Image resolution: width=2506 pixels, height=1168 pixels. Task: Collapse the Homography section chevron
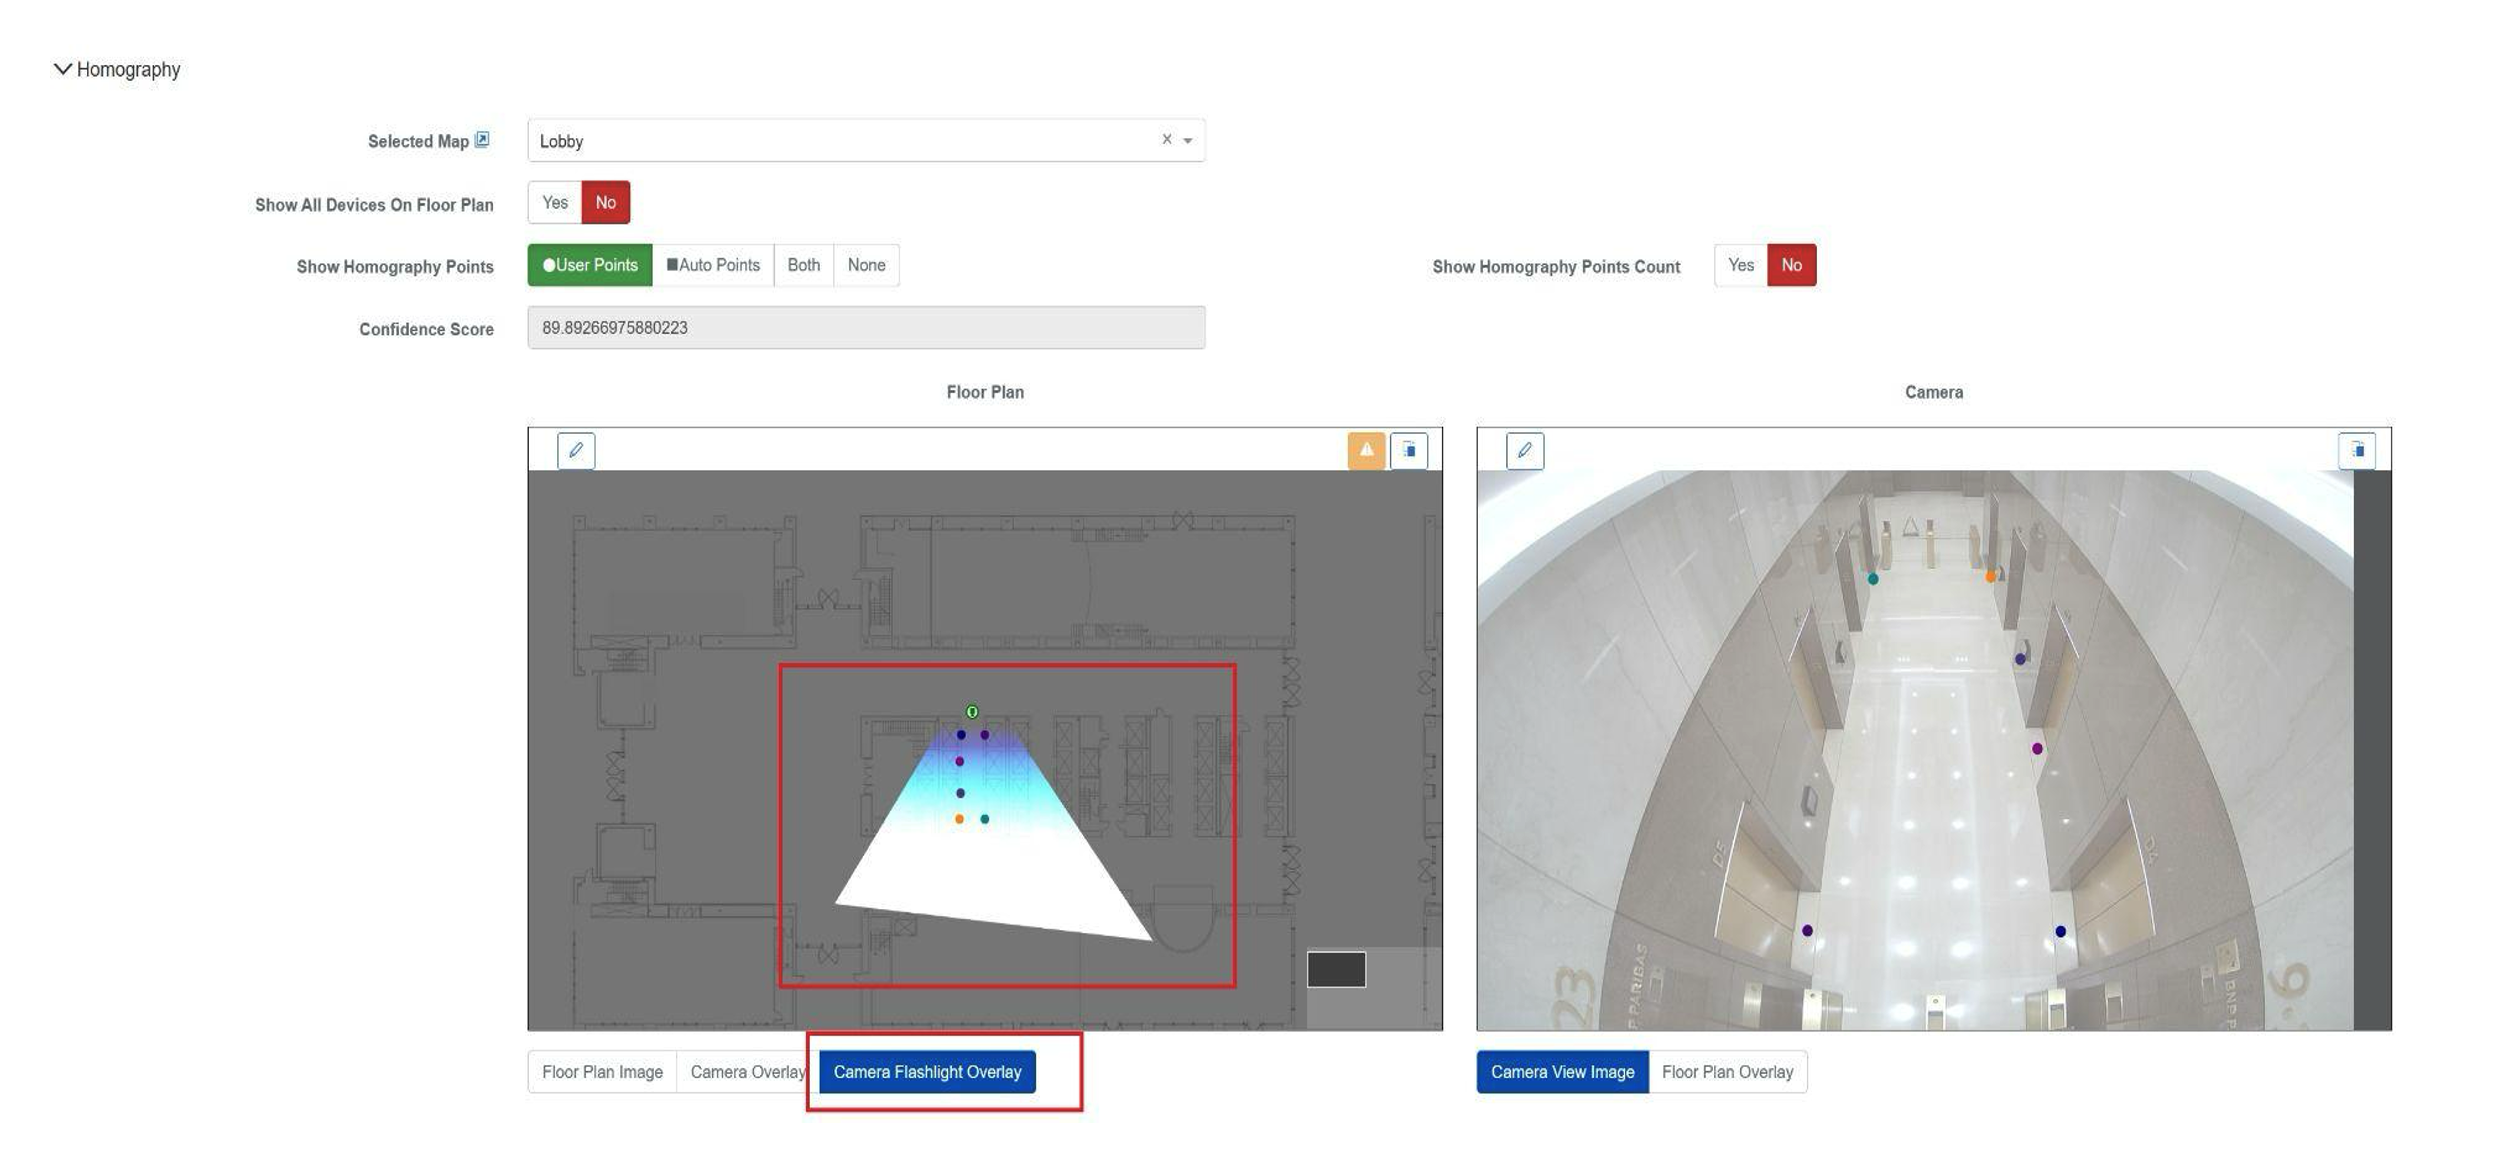(x=62, y=69)
